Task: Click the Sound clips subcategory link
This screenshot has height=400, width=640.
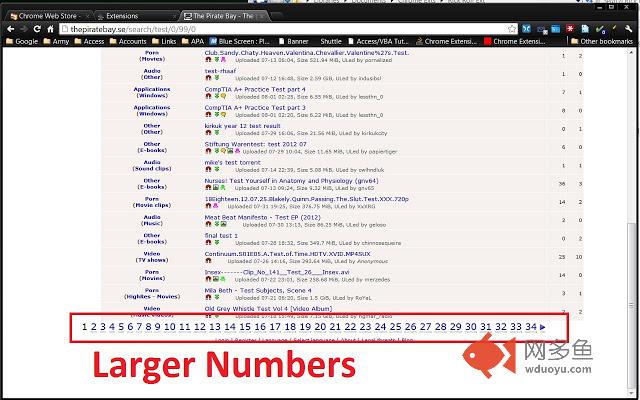Action: tap(152, 169)
